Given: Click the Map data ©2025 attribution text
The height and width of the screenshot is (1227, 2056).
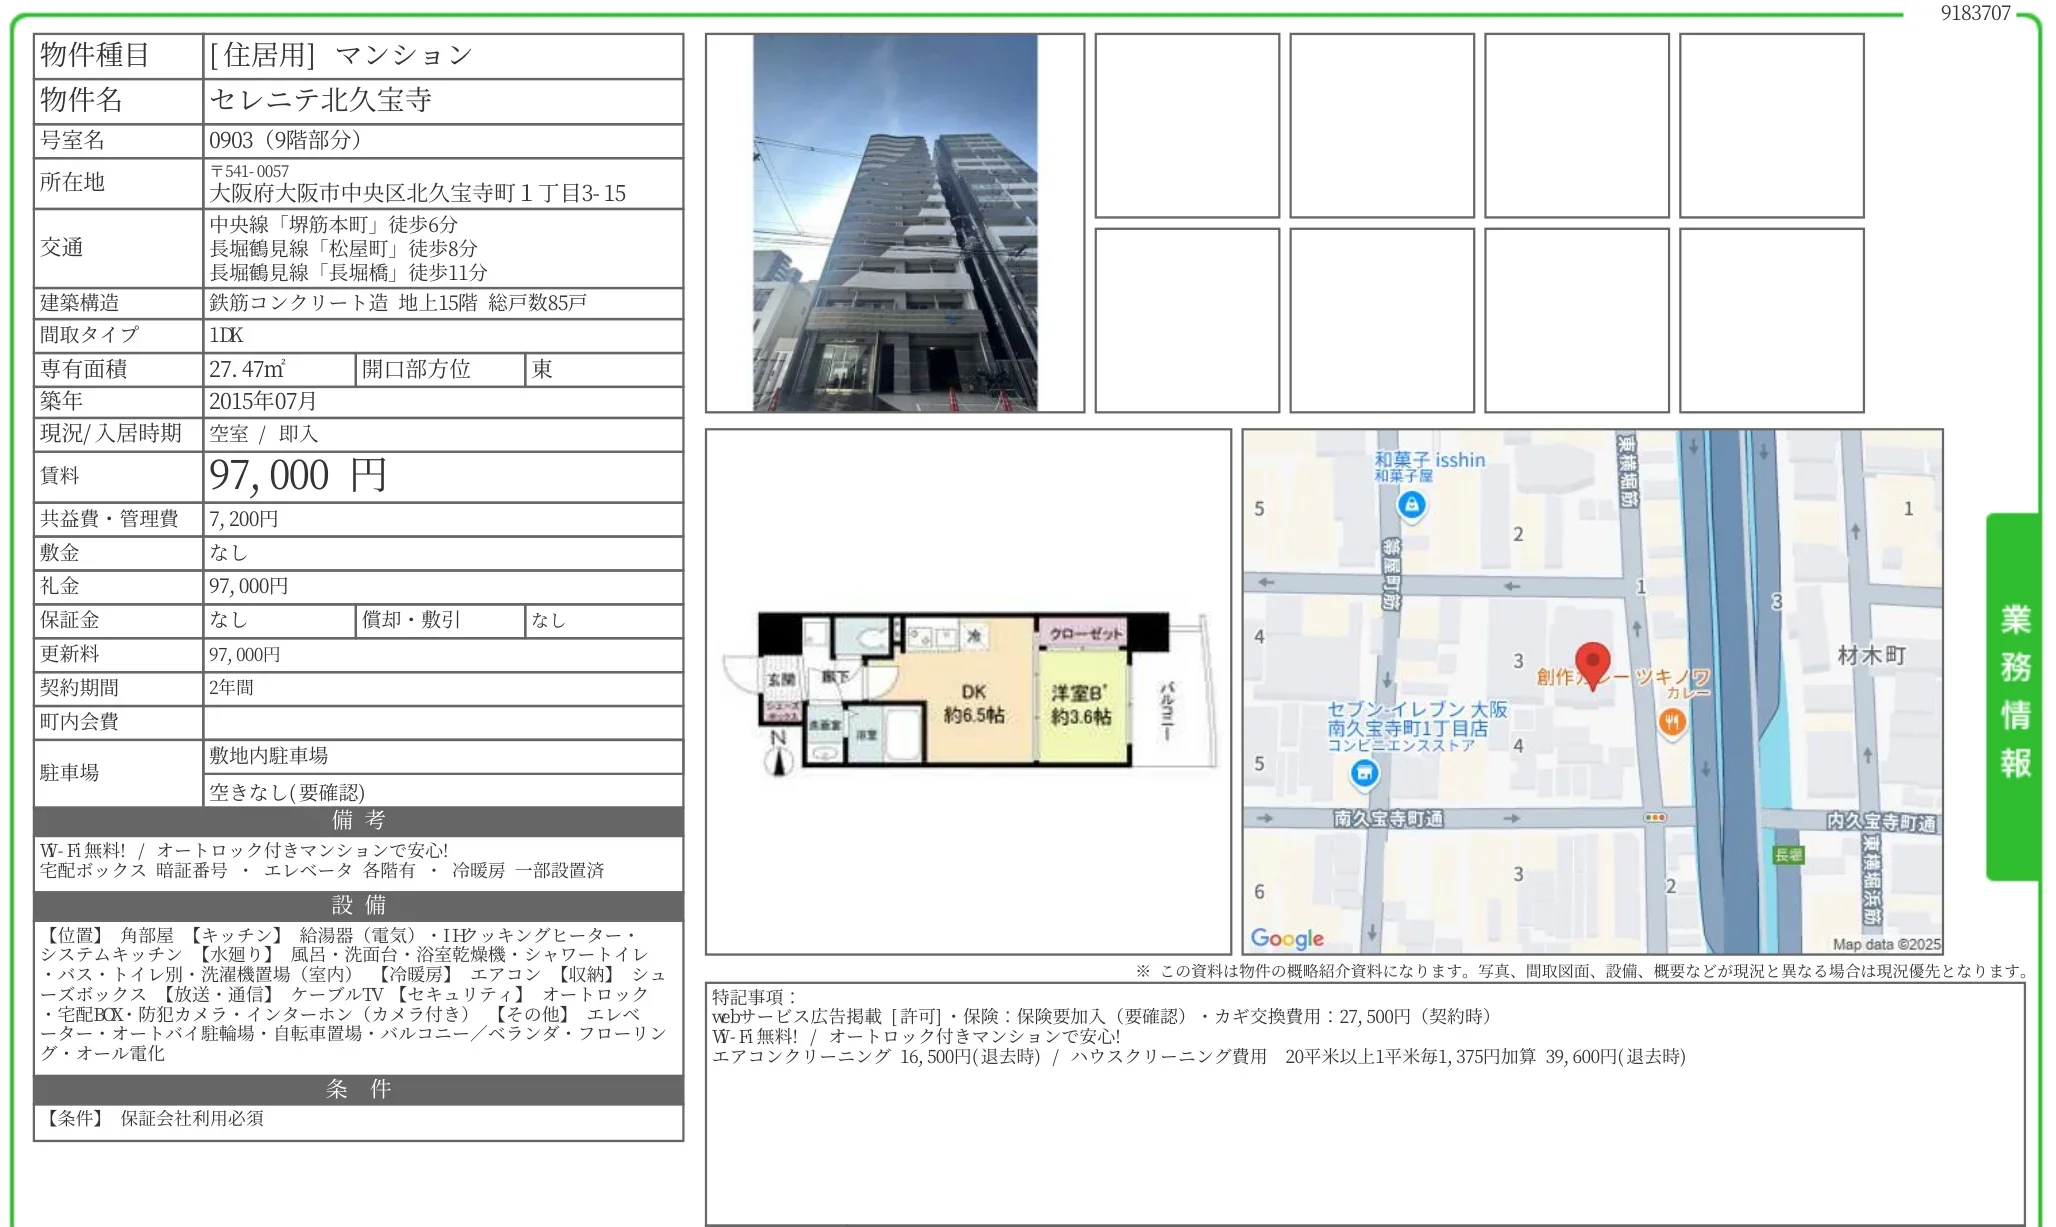Looking at the screenshot, I should click(x=1886, y=944).
